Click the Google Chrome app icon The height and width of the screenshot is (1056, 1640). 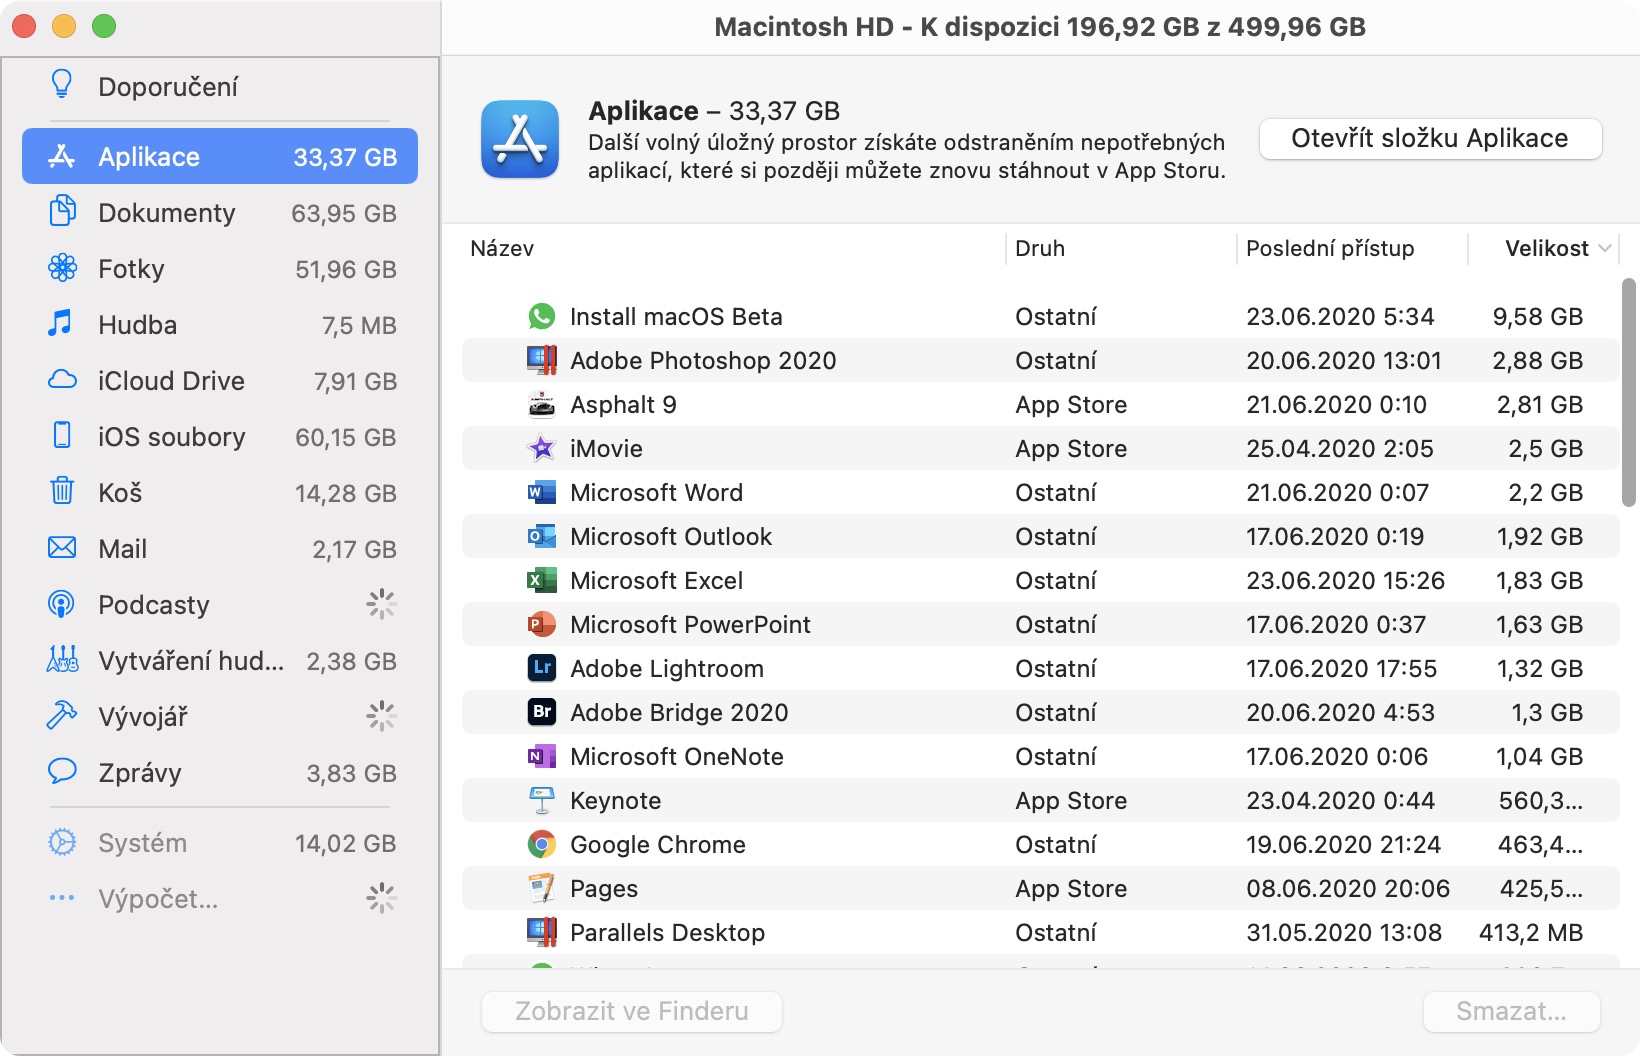[541, 845]
